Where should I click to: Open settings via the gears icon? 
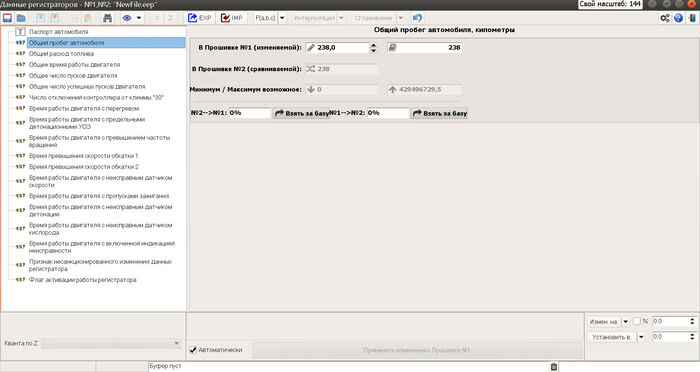(x=665, y=18)
